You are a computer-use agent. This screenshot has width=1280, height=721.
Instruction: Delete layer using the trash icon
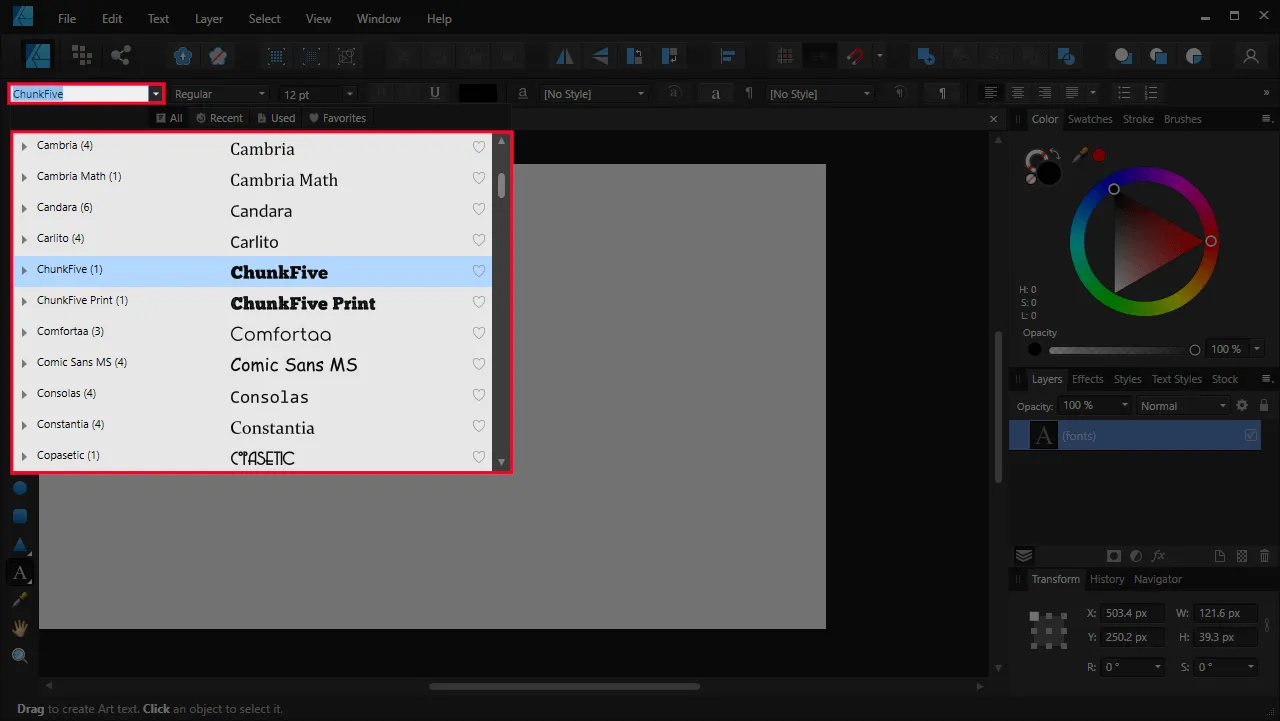tap(1265, 556)
